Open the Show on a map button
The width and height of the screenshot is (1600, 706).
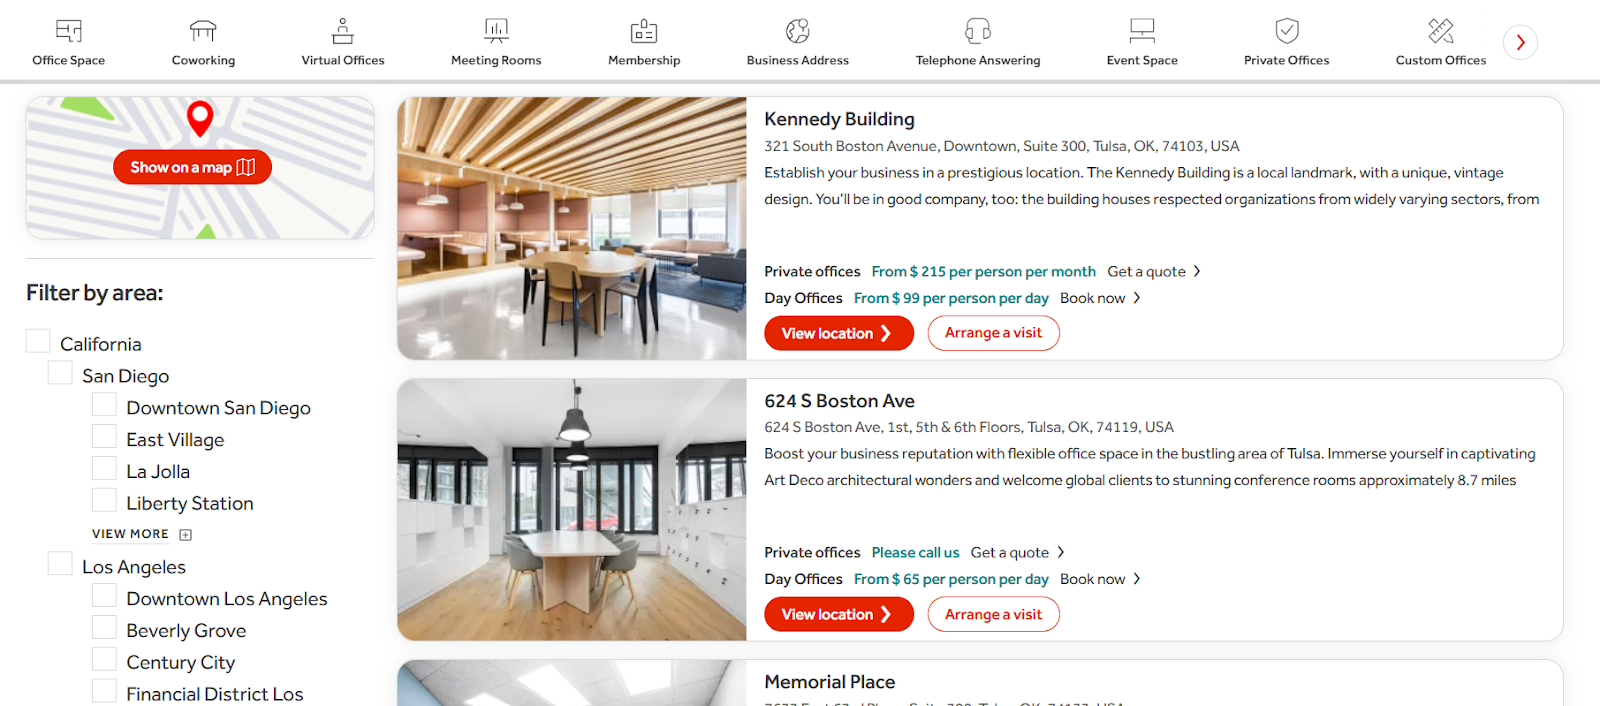(x=193, y=167)
